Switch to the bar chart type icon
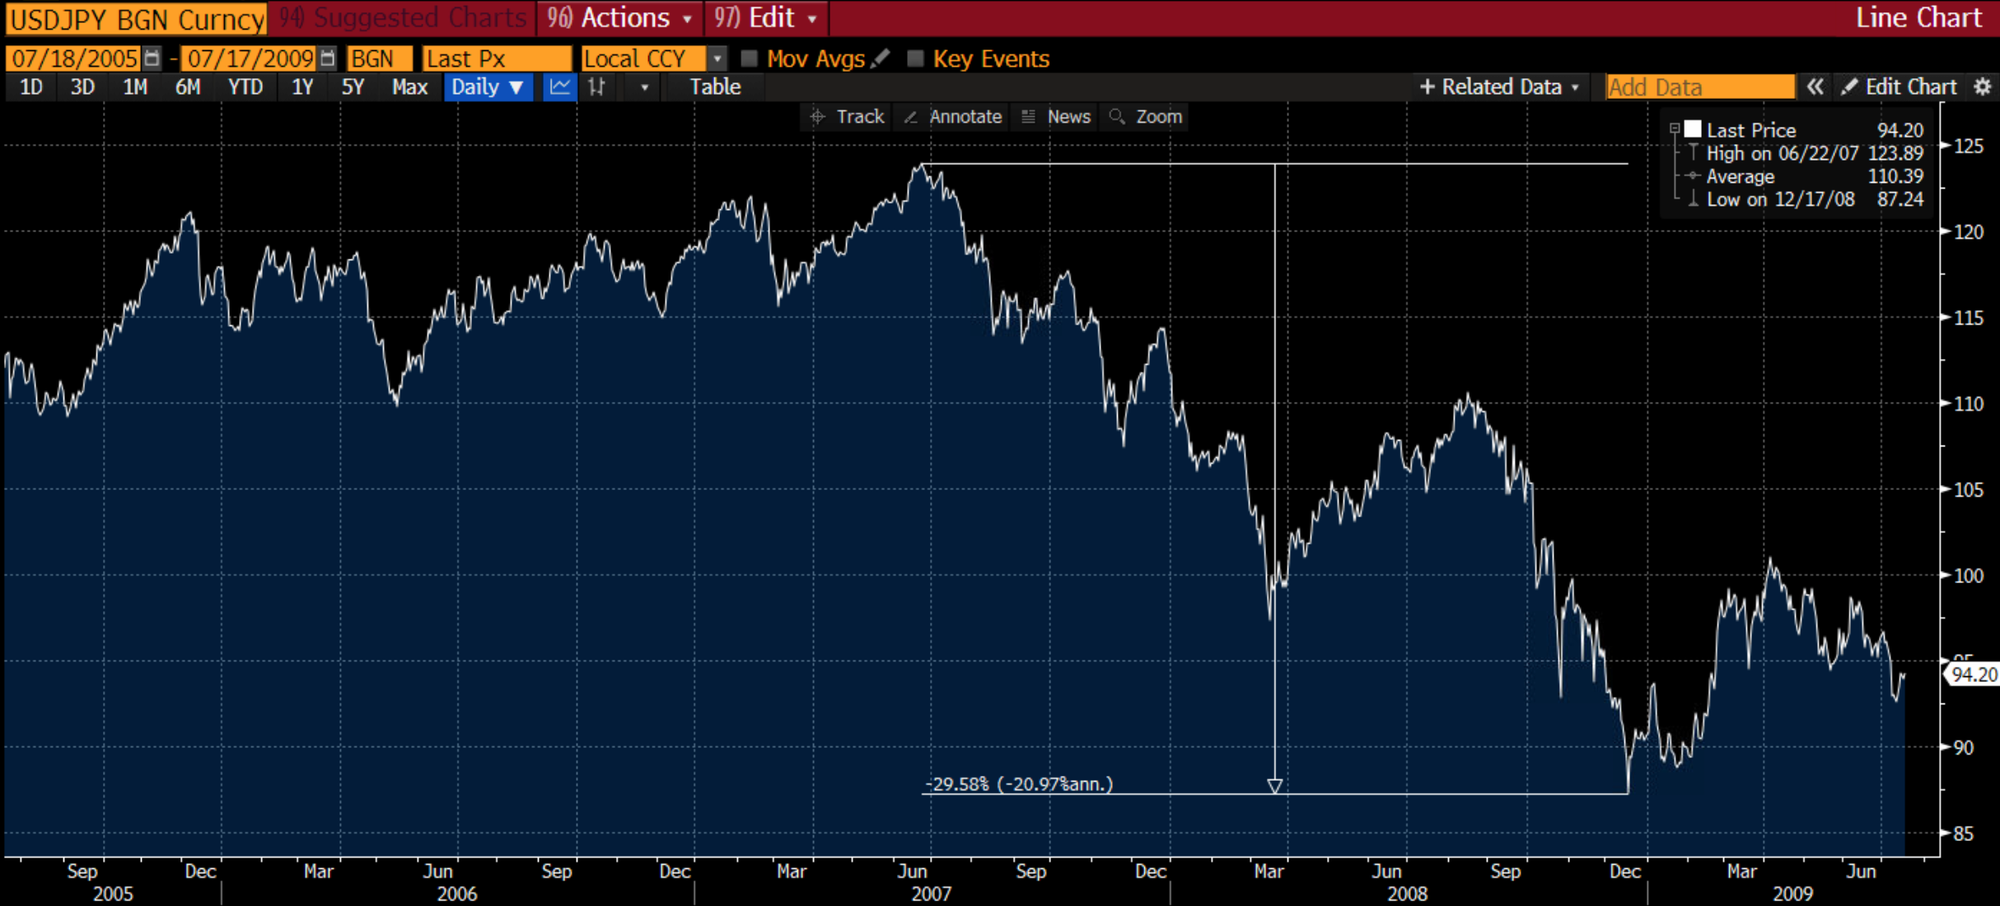The image size is (2000, 906). click(597, 87)
